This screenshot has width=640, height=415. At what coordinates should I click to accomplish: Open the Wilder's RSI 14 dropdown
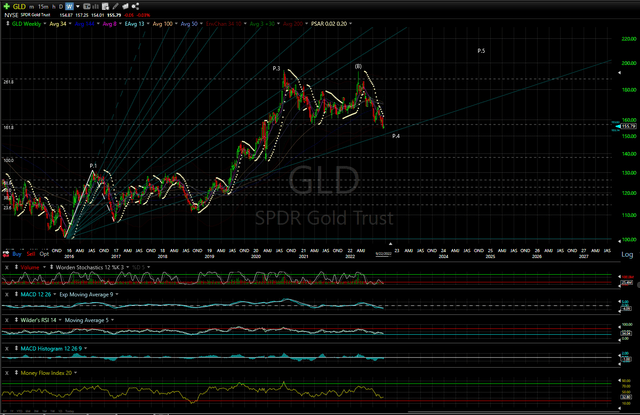[60, 320]
